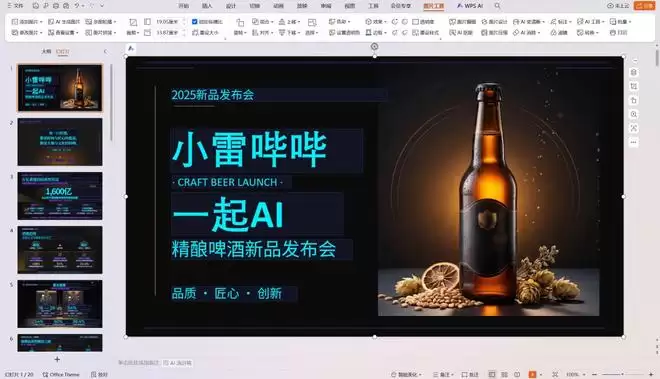This screenshot has height=379, width=660.
Task: Click the orange slideshow play icon in status bar
Action: click(x=532, y=374)
